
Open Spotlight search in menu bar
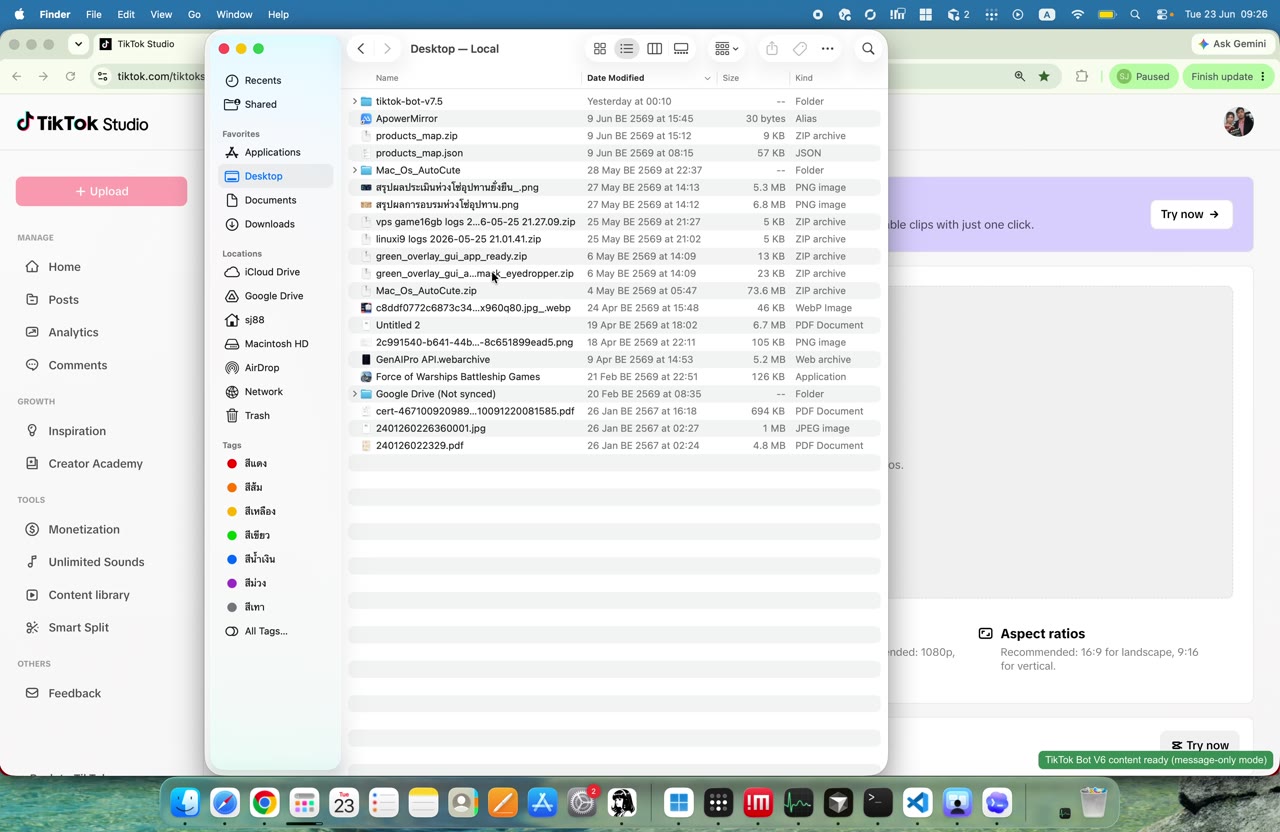tap(1135, 14)
